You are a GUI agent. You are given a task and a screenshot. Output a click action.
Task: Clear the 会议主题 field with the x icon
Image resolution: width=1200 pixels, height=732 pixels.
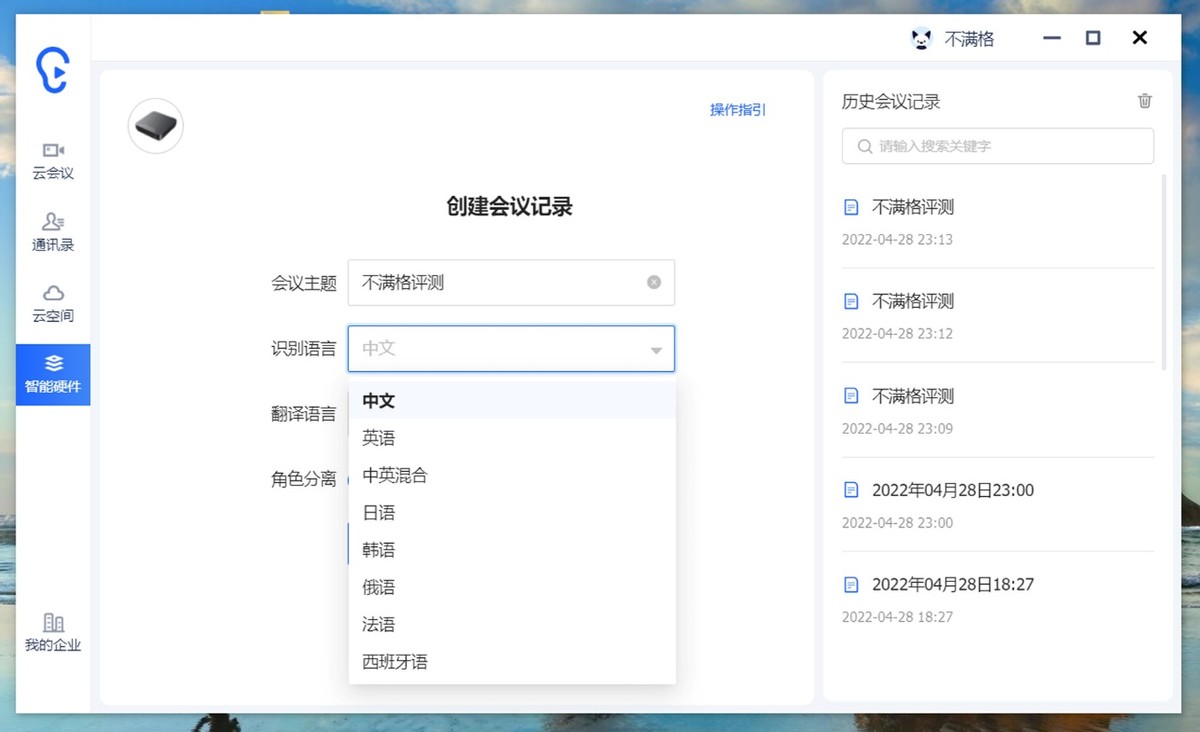[x=654, y=282]
